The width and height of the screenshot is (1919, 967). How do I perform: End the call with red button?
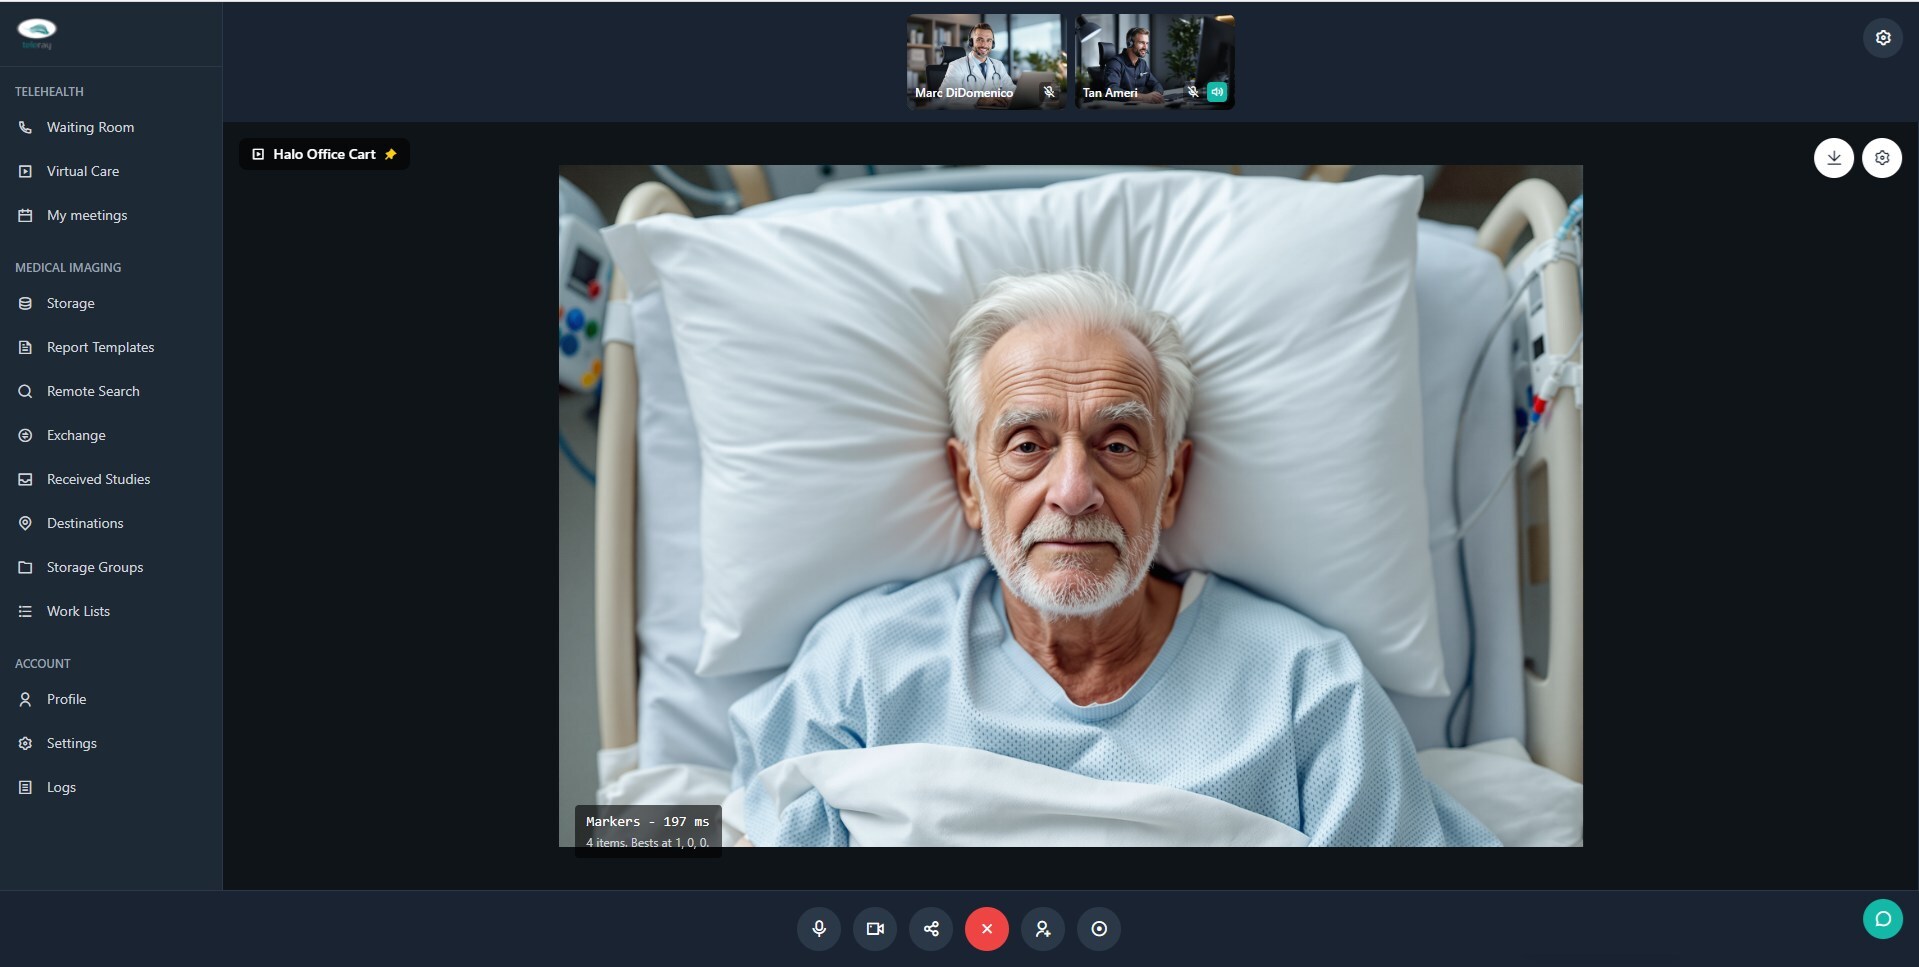coord(987,929)
